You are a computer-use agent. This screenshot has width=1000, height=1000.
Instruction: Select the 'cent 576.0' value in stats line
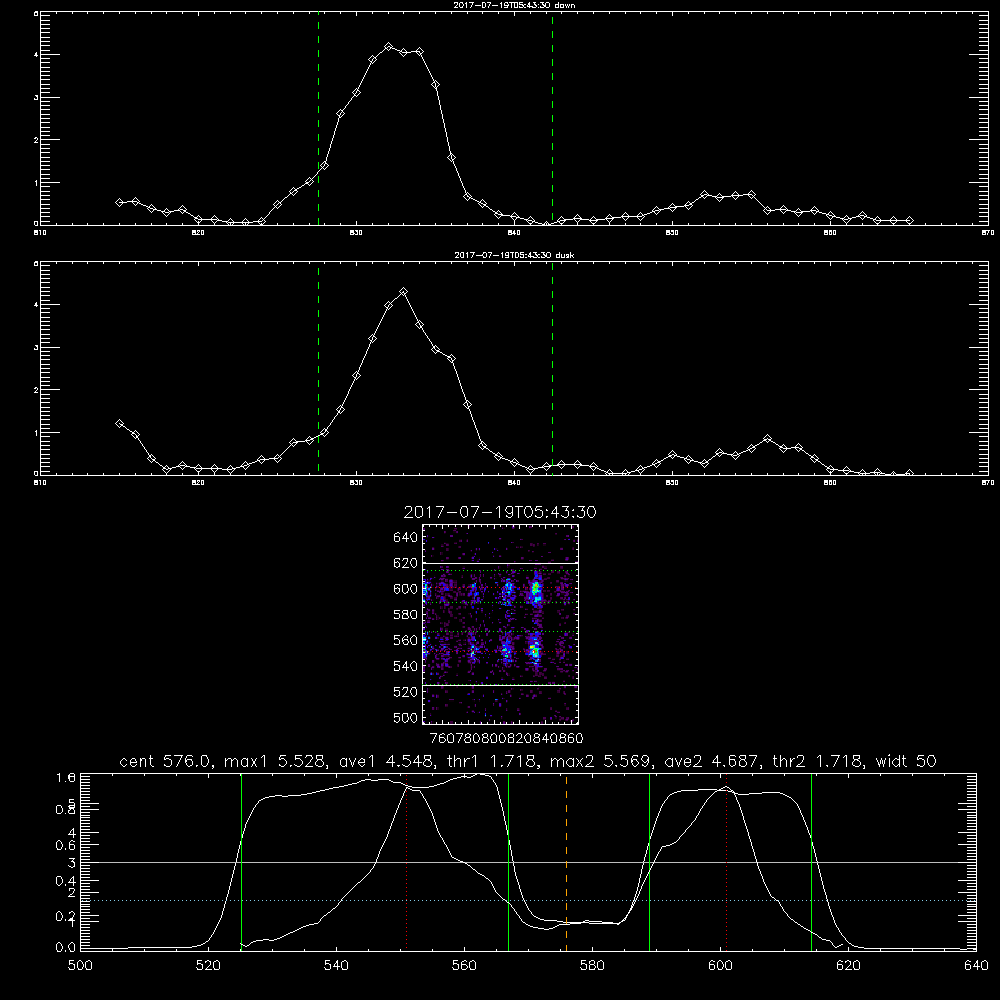tap(168, 761)
